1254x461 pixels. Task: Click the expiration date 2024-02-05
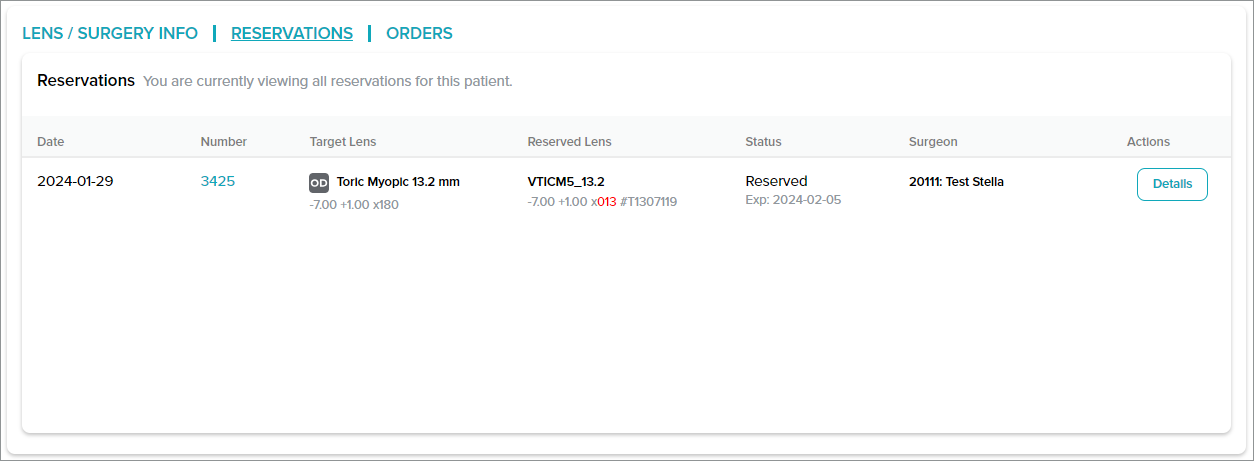pos(807,200)
